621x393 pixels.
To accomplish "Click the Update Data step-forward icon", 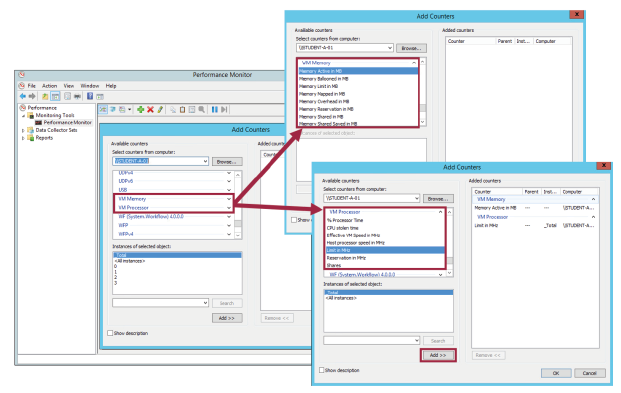I will tap(224, 110).
